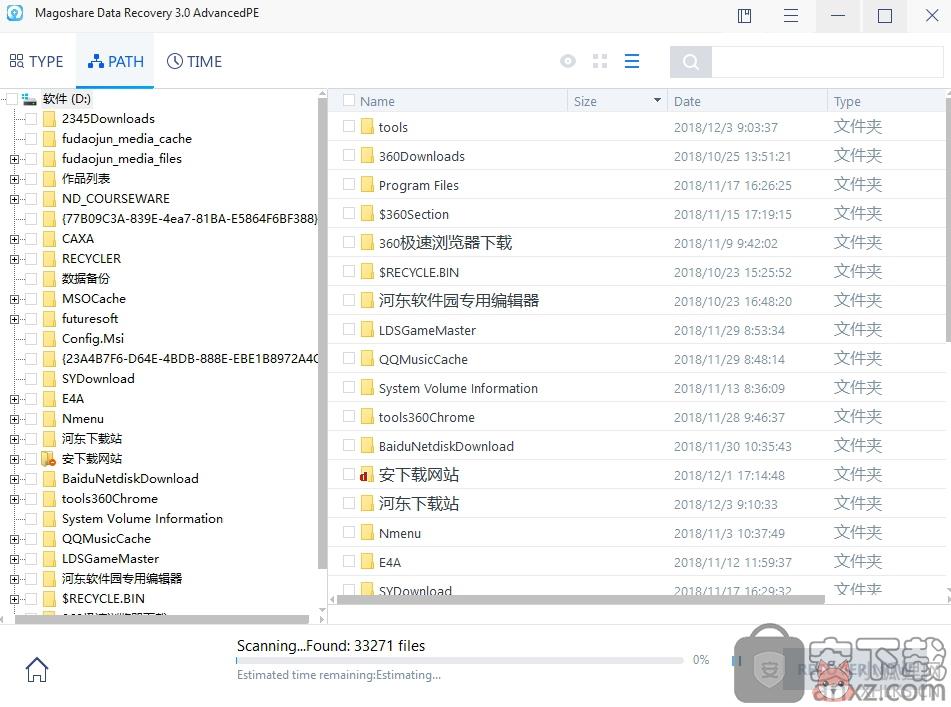Click the QQMusicCache folder icon in list

click(367, 359)
